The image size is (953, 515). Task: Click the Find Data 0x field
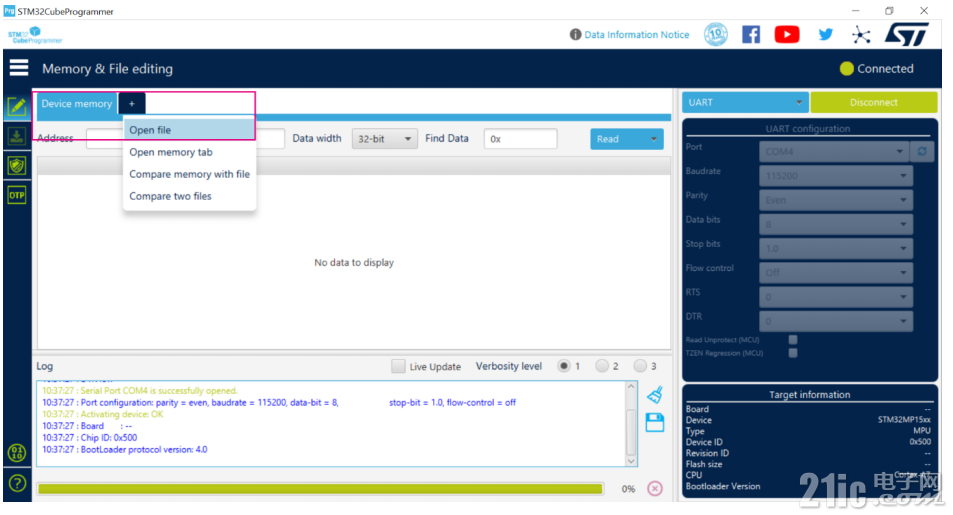point(520,139)
